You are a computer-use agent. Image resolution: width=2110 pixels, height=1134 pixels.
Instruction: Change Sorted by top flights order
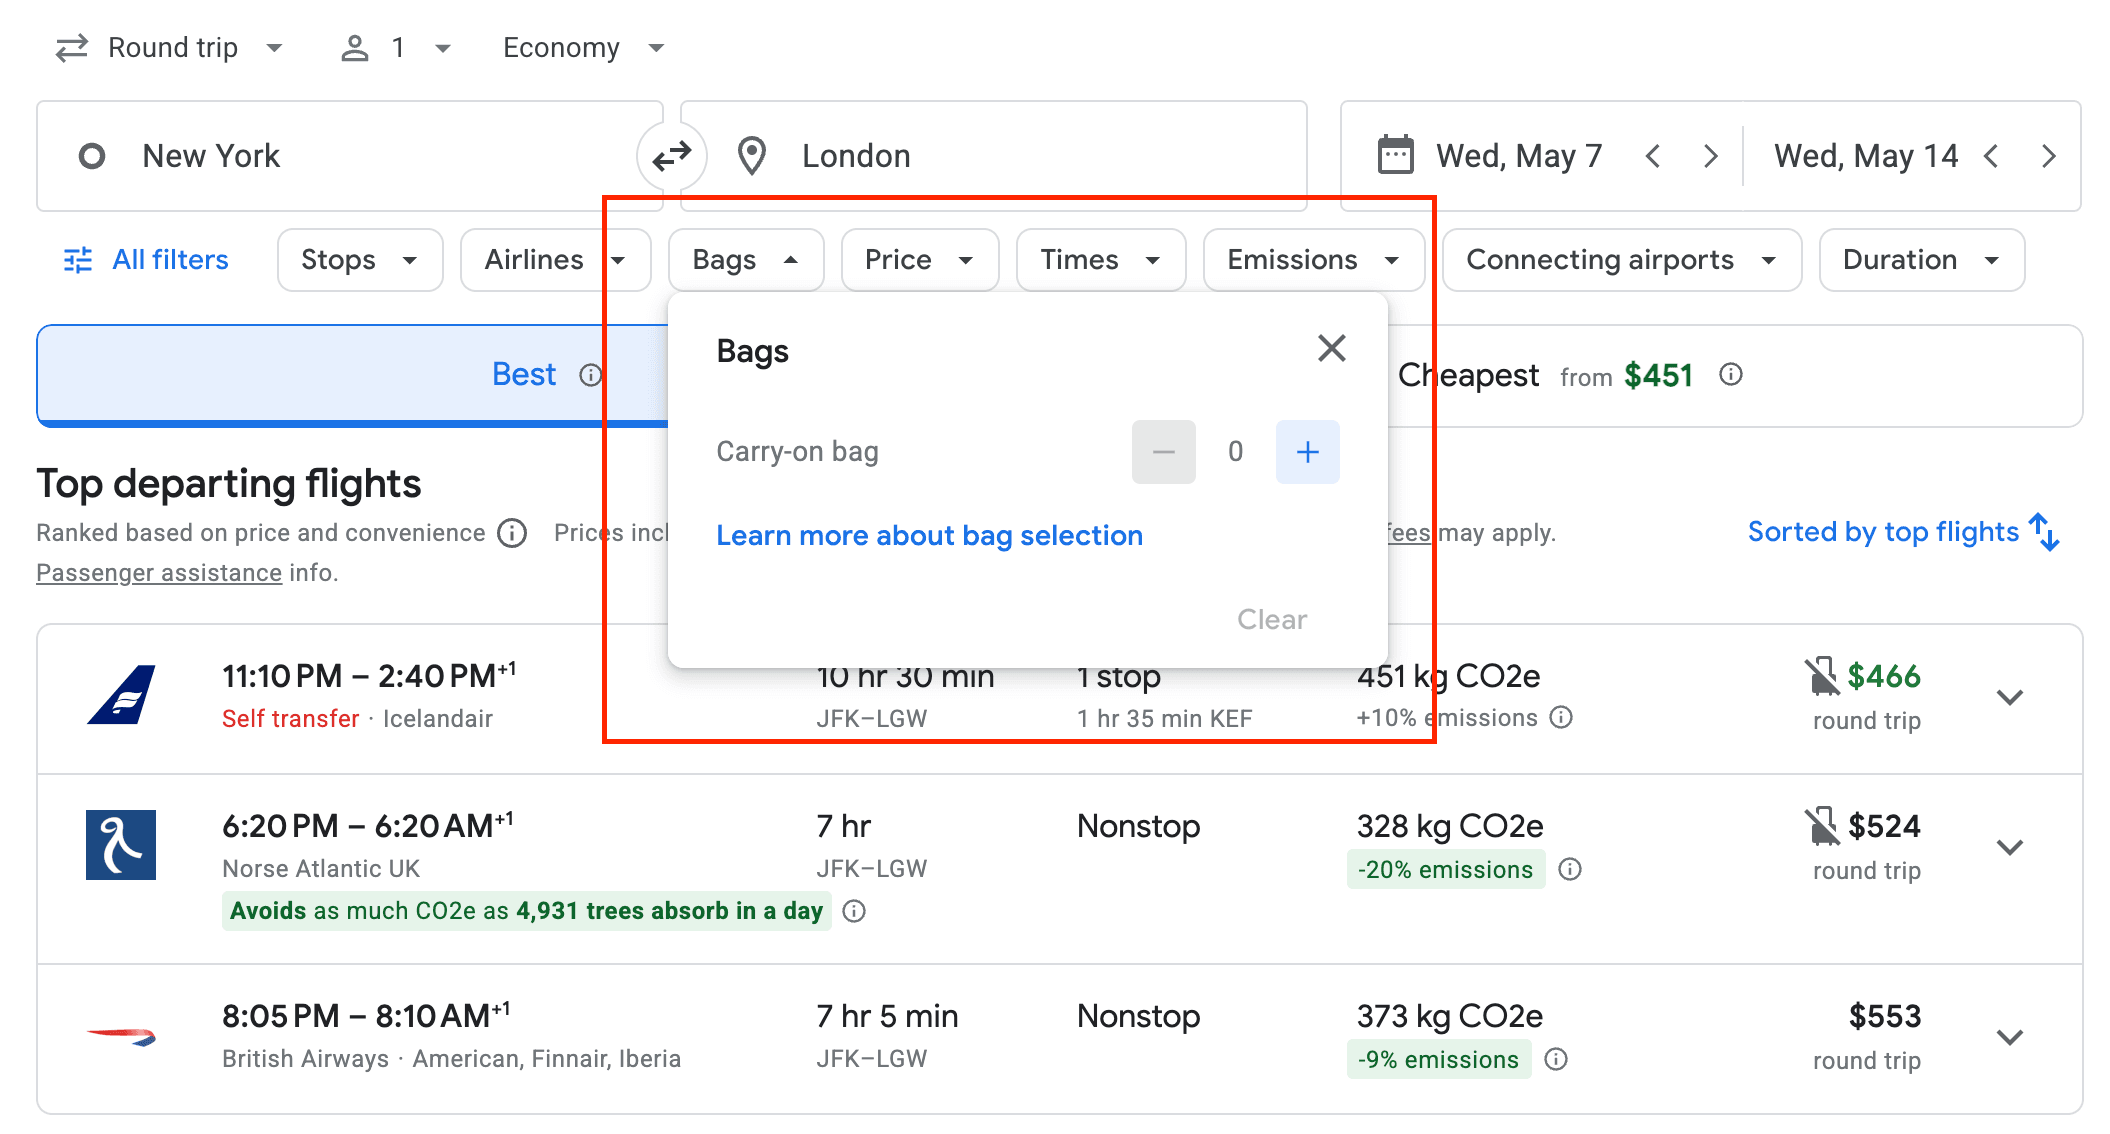[1903, 532]
